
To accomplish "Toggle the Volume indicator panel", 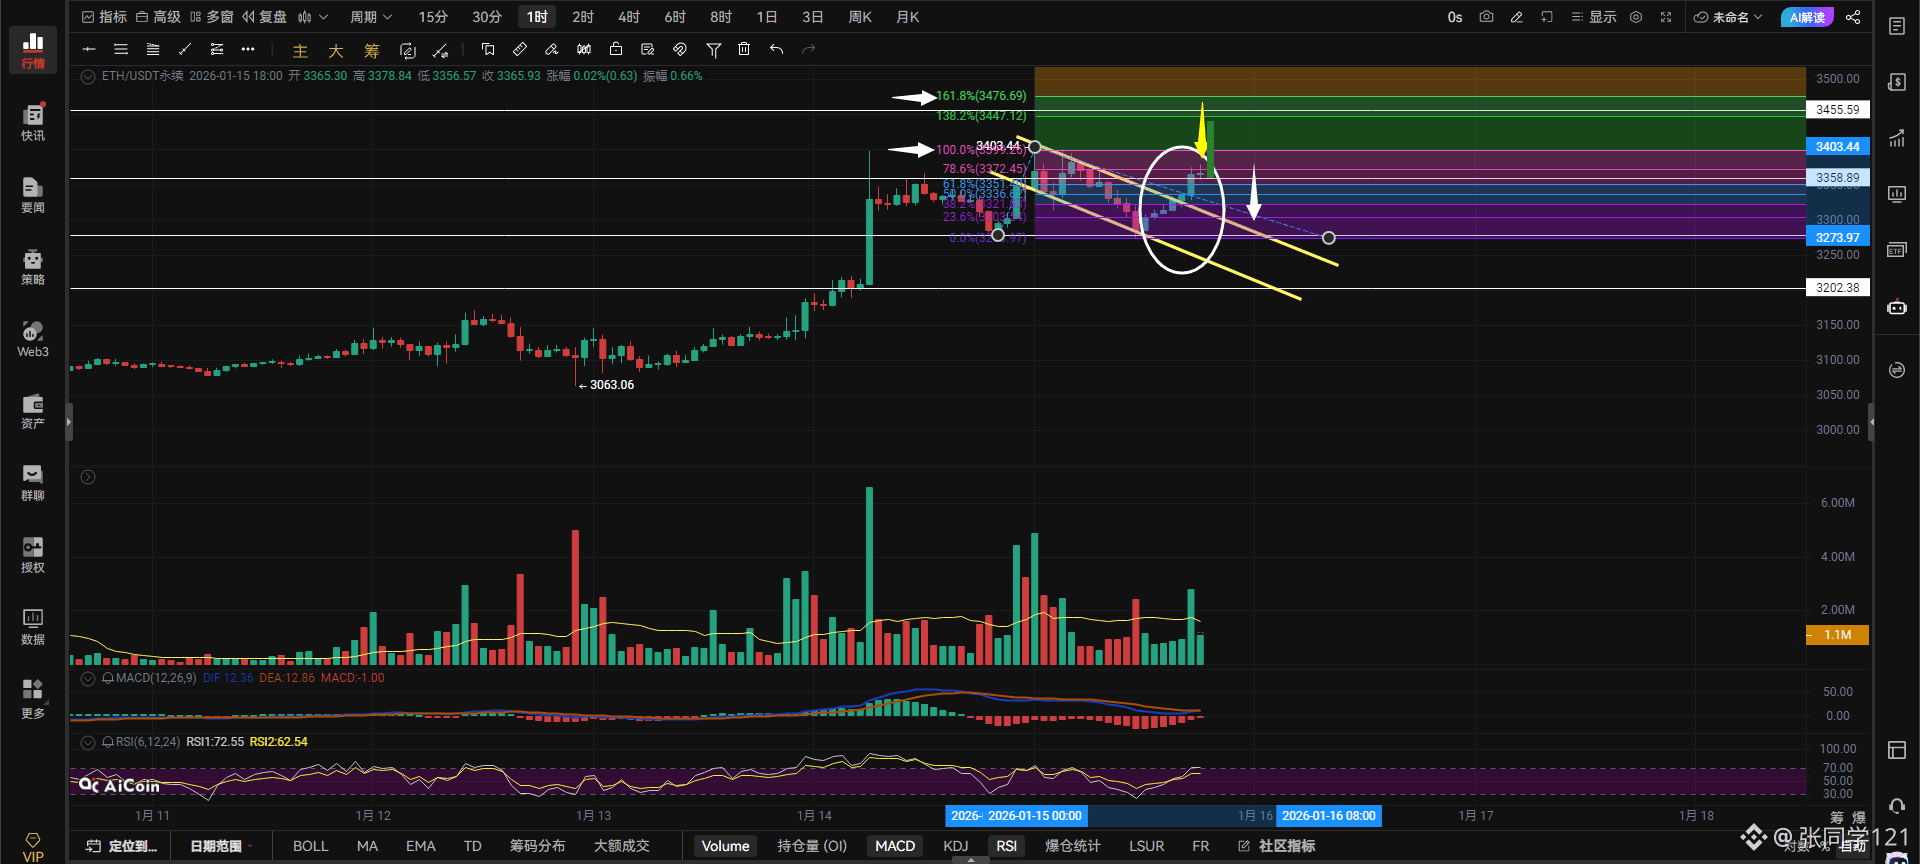I will 725,846.
